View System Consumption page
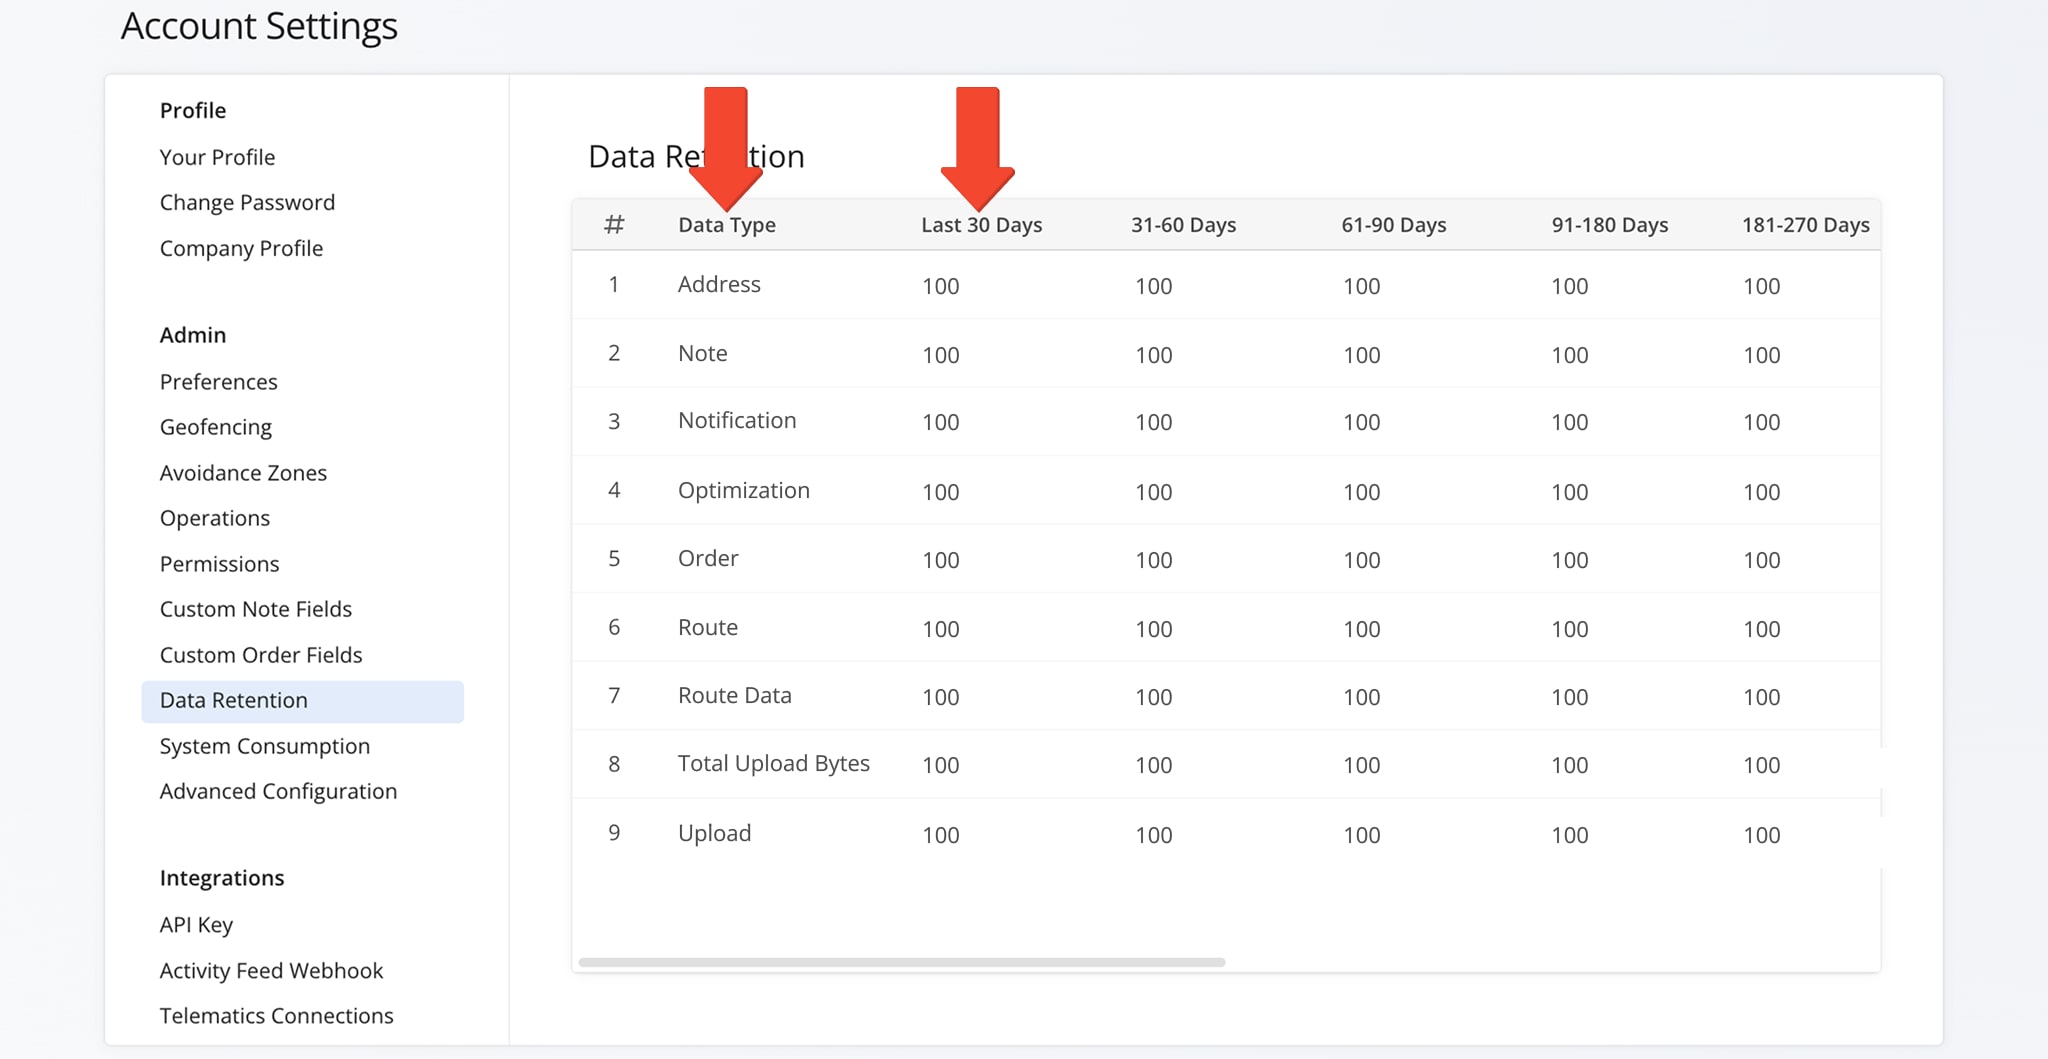Image resolution: width=2048 pixels, height=1059 pixels. point(264,746)
